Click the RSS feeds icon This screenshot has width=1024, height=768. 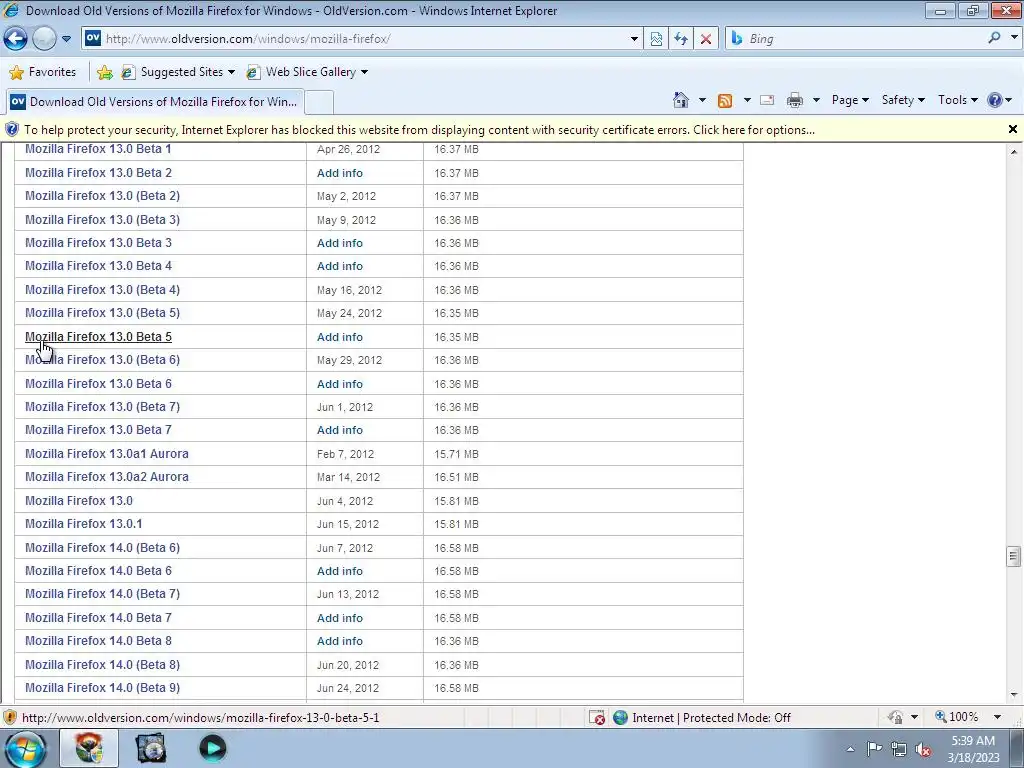(725, 101)
